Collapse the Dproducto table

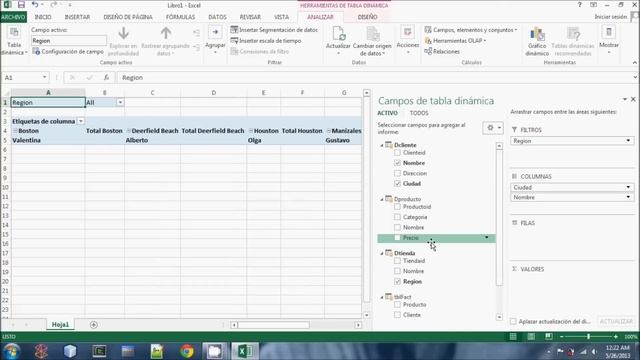click(382, 200)
